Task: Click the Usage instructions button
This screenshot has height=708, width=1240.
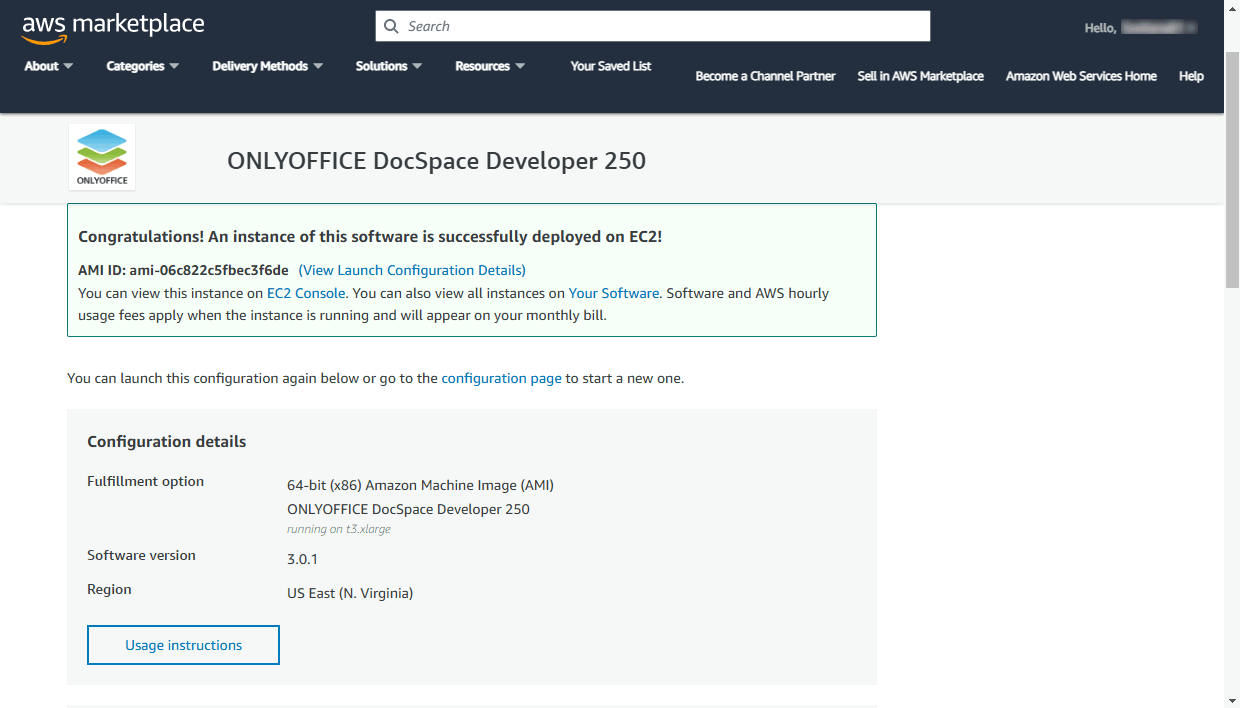Action: pos(183,645)
